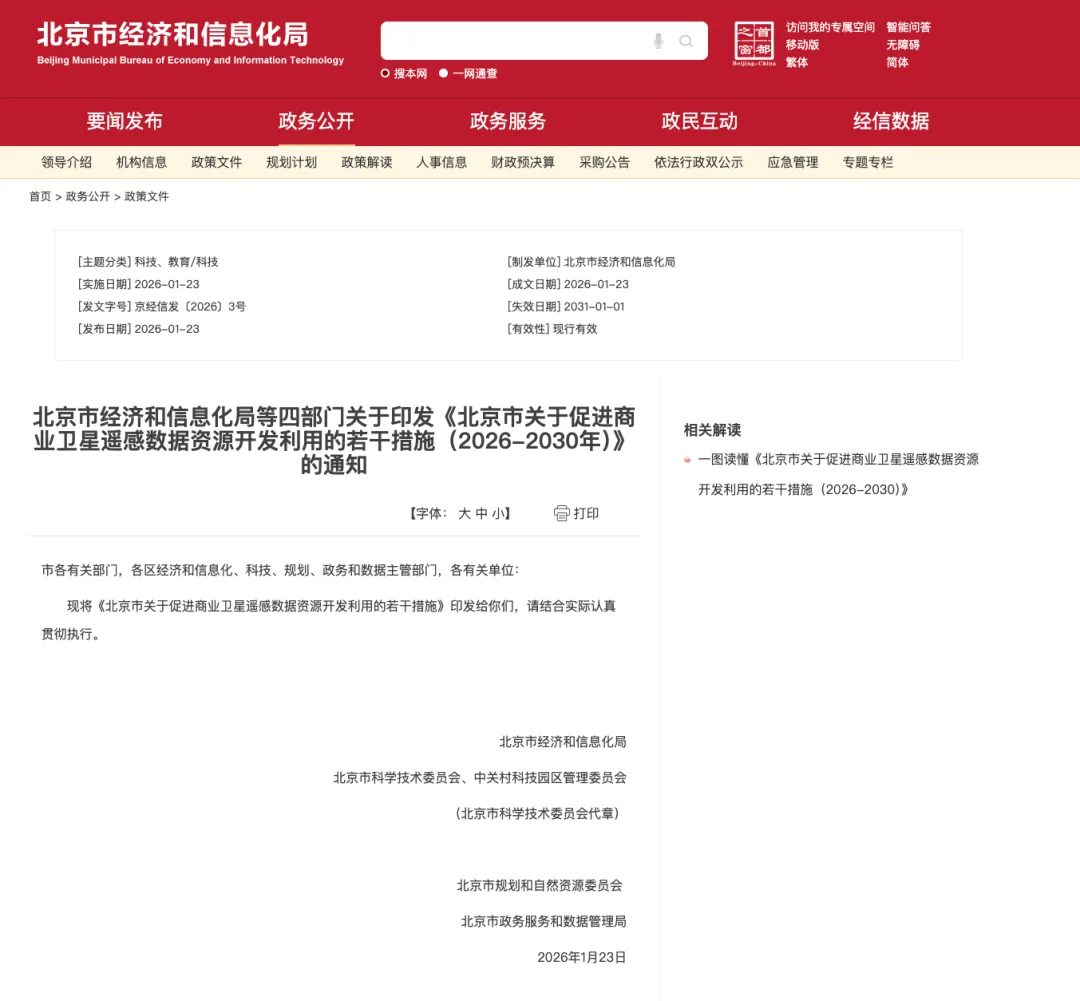The image size is (1080, 1001).
Task: Click the signature 北京市政务服务和数据管理局
Action: (x=543, y=922)
